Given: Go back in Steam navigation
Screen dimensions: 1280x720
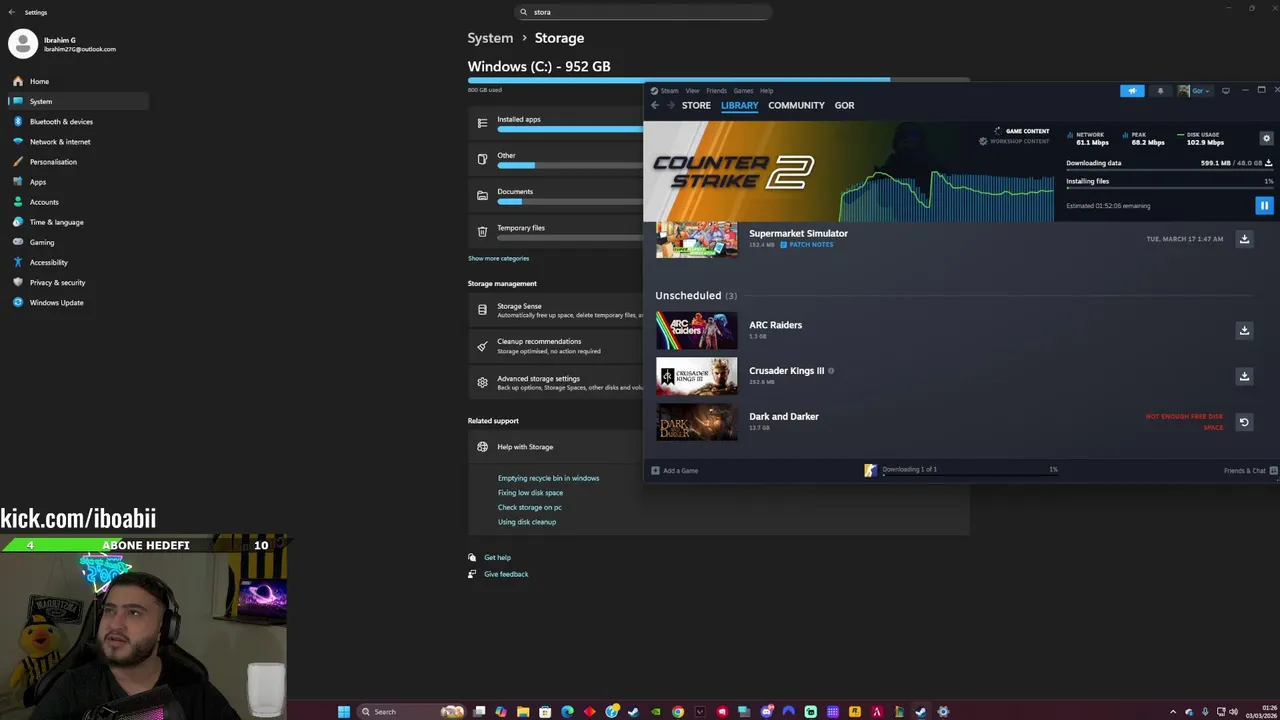Looking at the screenshot, I should point(655,105).
